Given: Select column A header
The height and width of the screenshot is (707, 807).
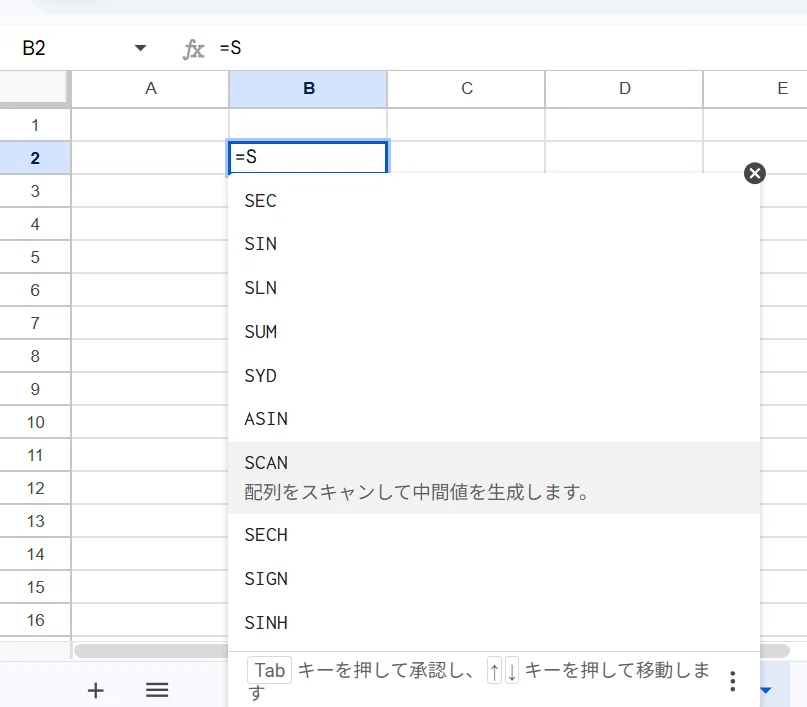Looking at the screenshot, I should (x=150, y=89).
